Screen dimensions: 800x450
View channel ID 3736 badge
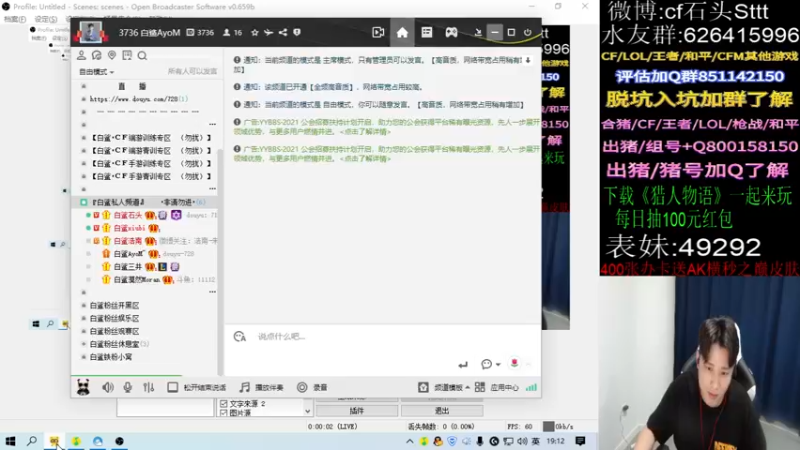coord(200,33)
